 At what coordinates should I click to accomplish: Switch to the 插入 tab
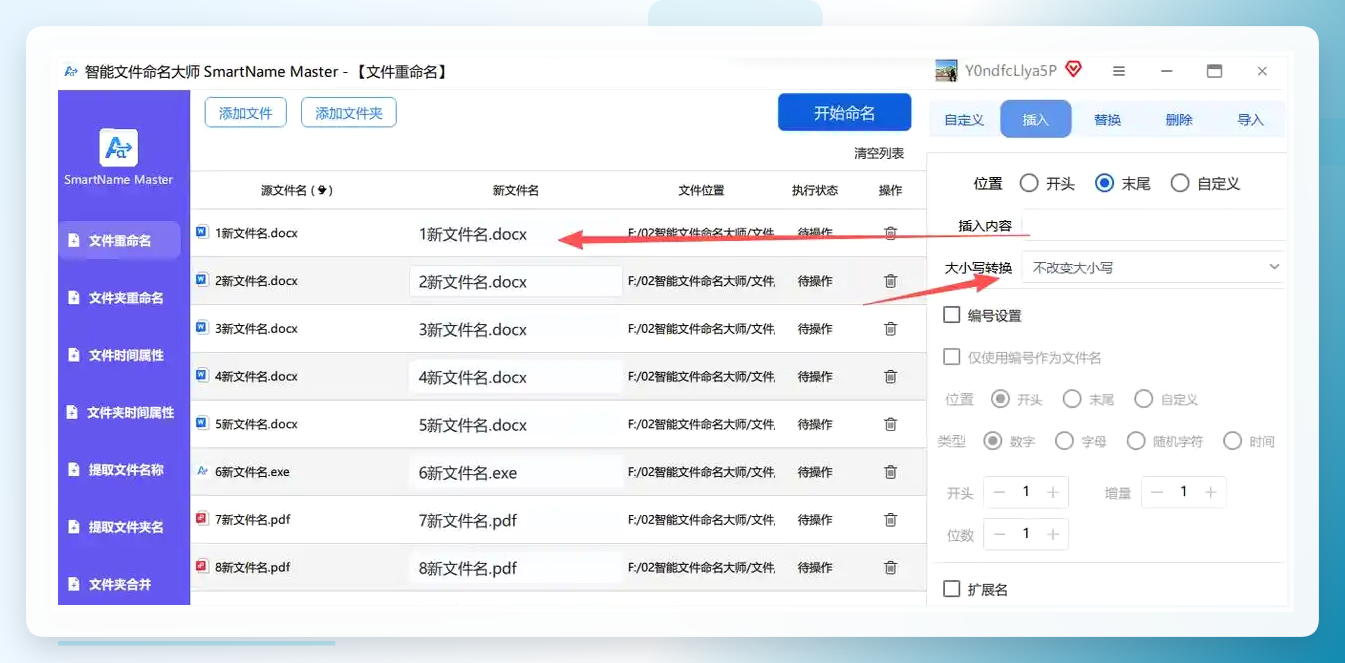[1036, 119]
